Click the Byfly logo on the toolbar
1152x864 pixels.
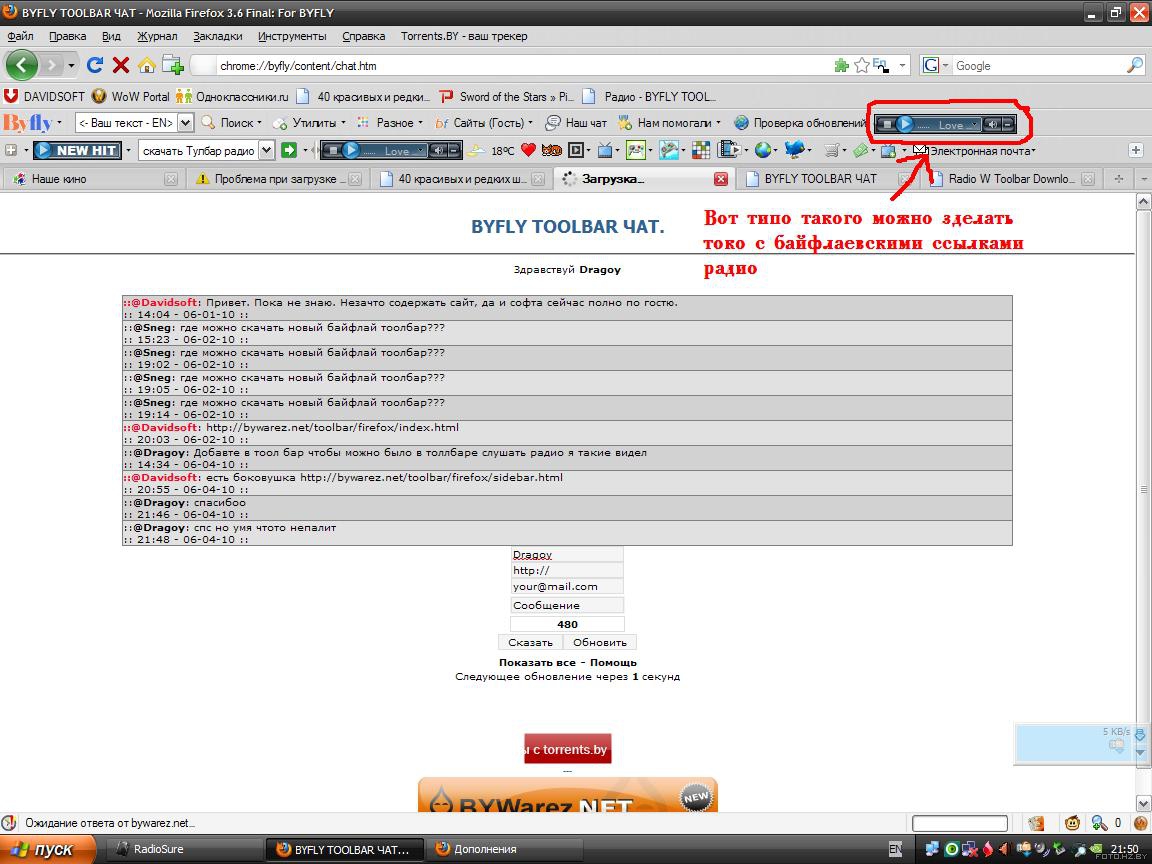coord(28,123)
